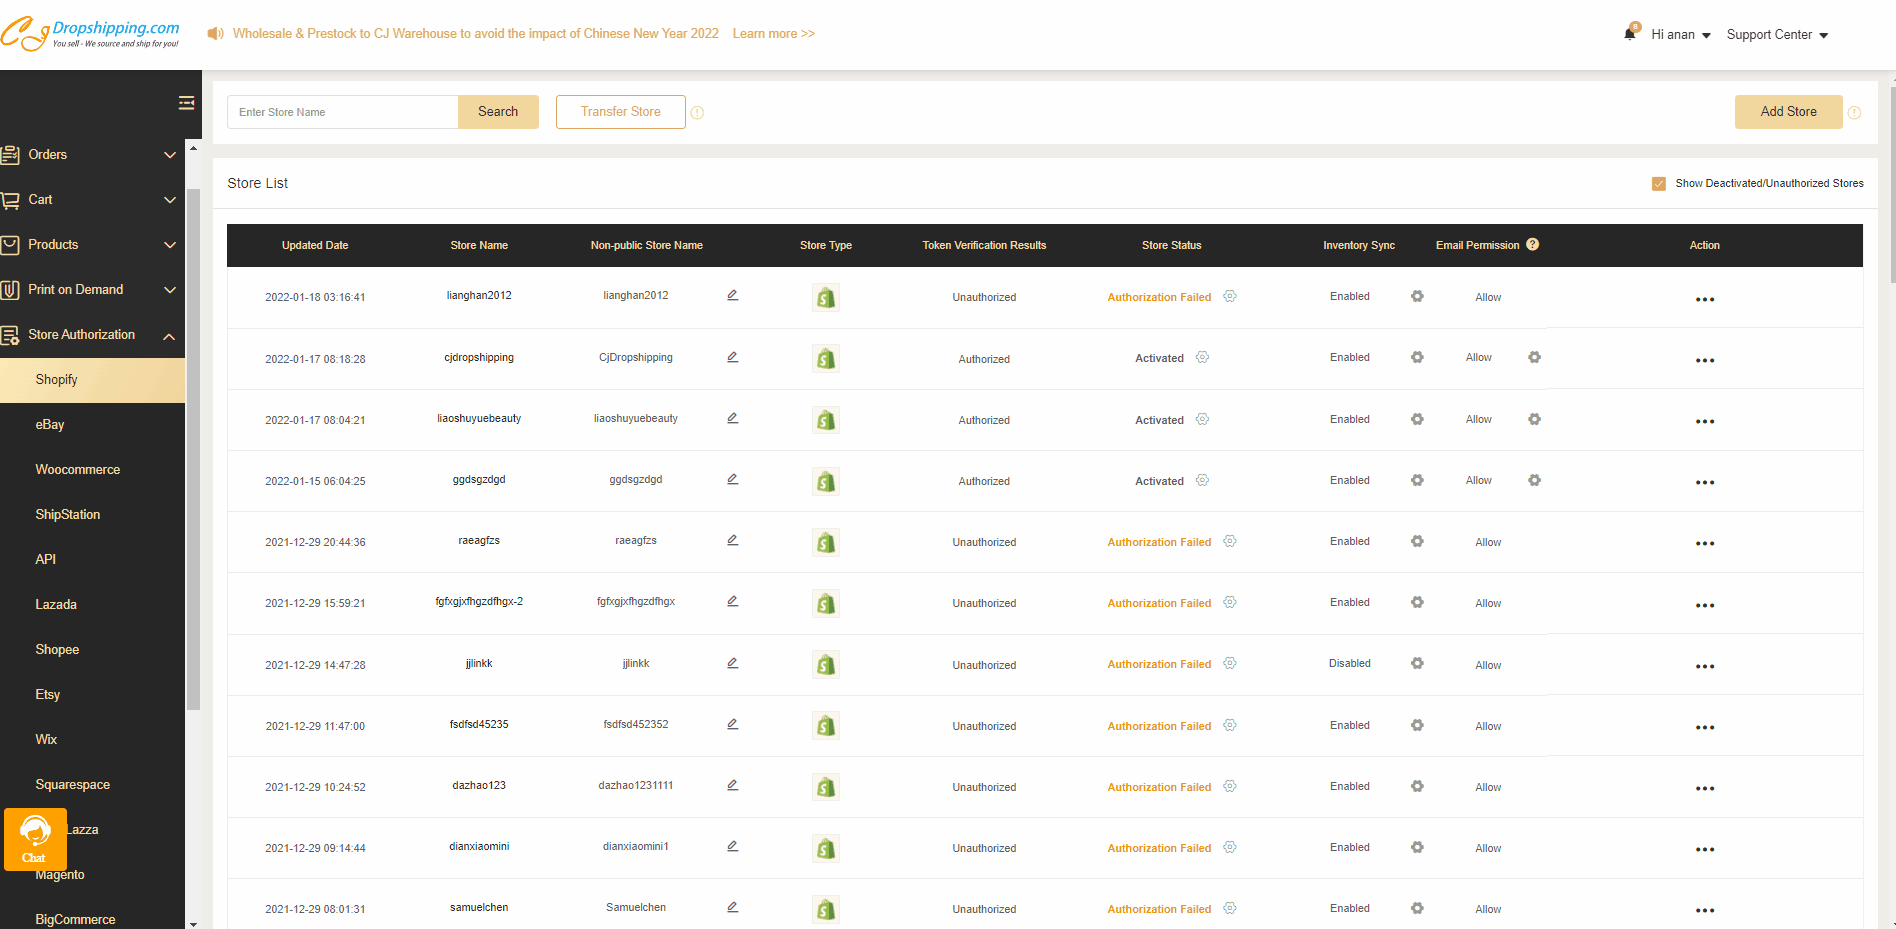Open the chat support widget
1896x929 pixels.
[35, 838]
